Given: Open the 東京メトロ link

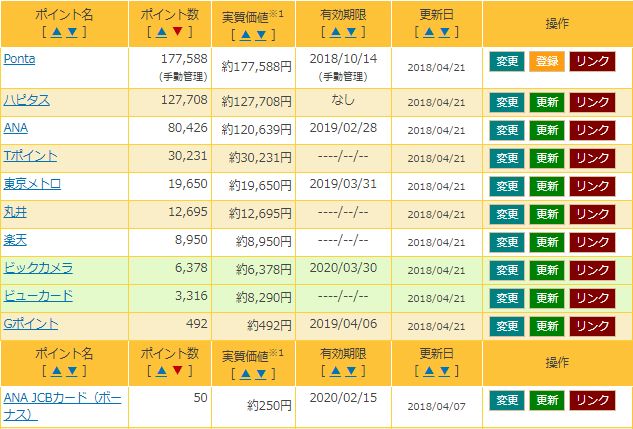Looking at the screenshot, I should [32, 184].
